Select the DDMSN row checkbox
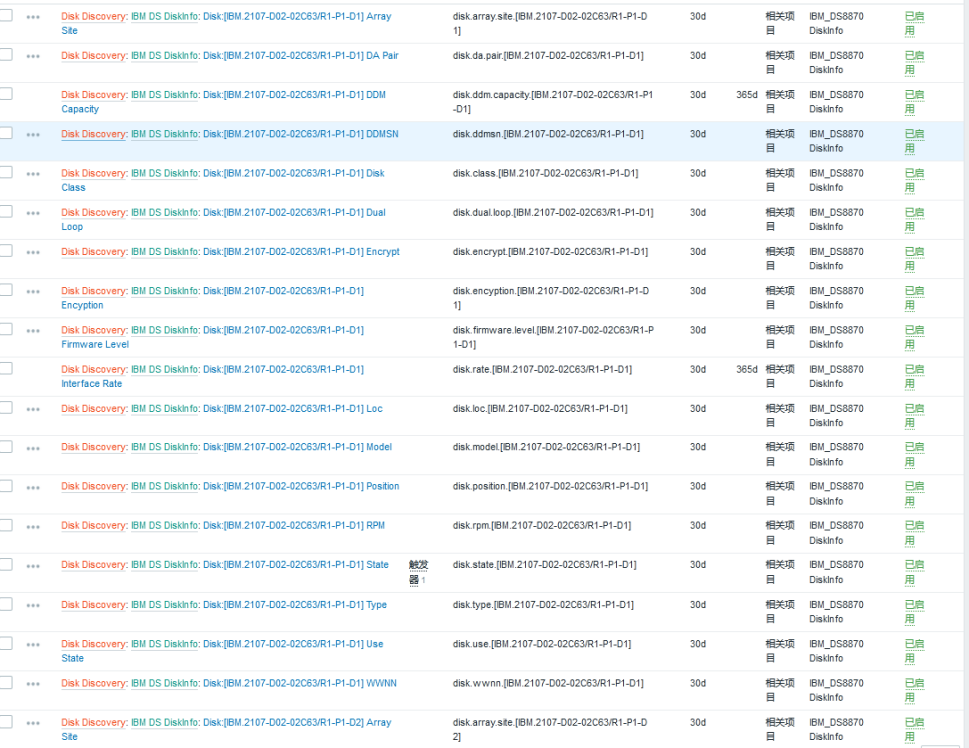This screenshot has height=748, width=969. 6,133
